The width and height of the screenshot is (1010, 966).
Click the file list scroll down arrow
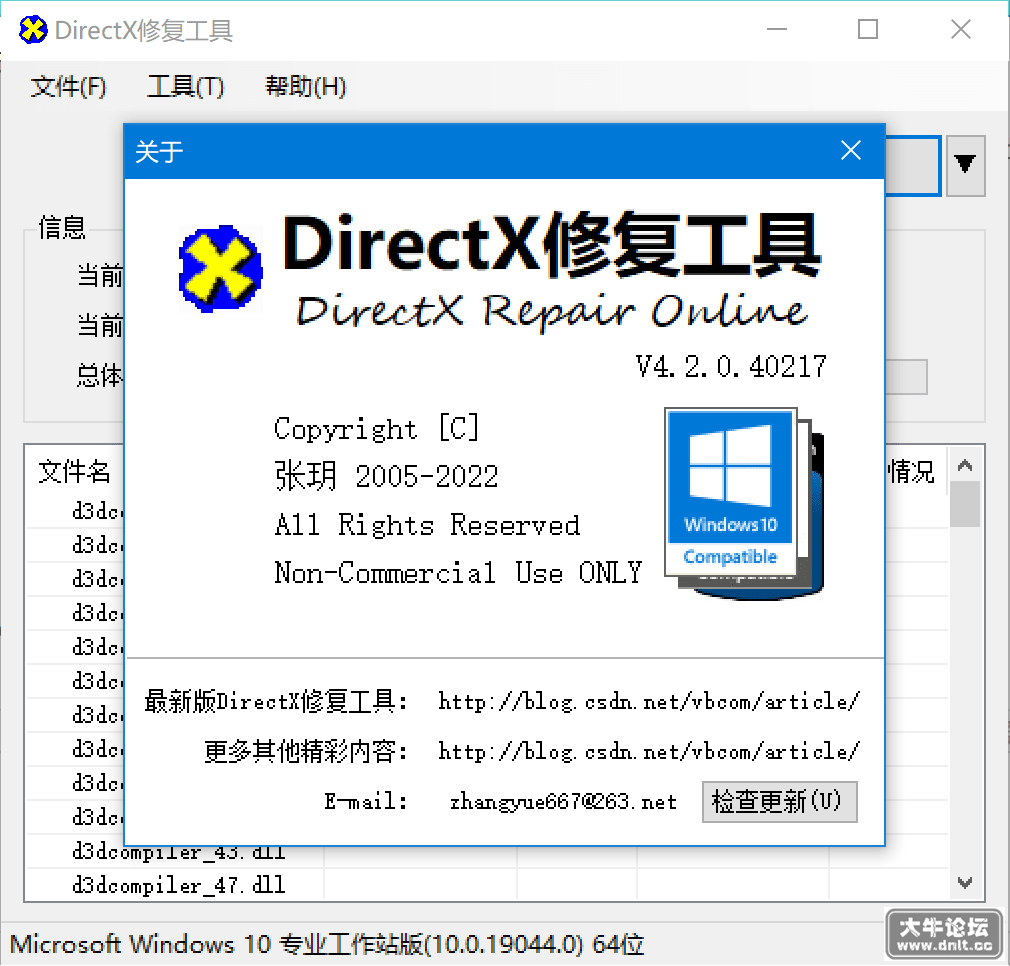tap(965, 882)
